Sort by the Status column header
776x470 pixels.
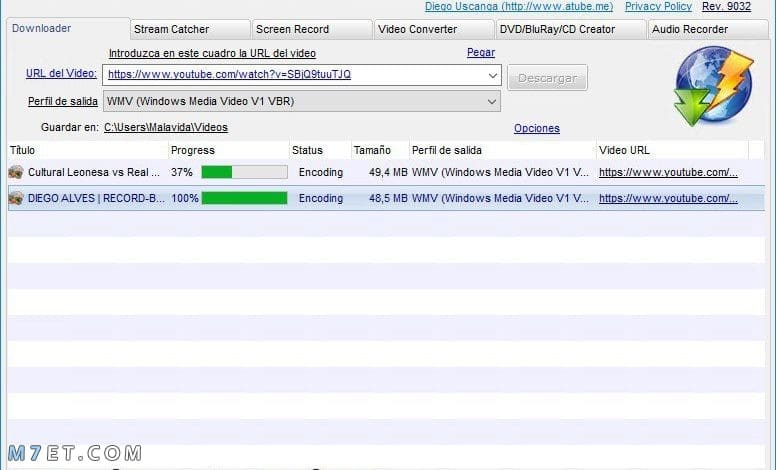320,150
